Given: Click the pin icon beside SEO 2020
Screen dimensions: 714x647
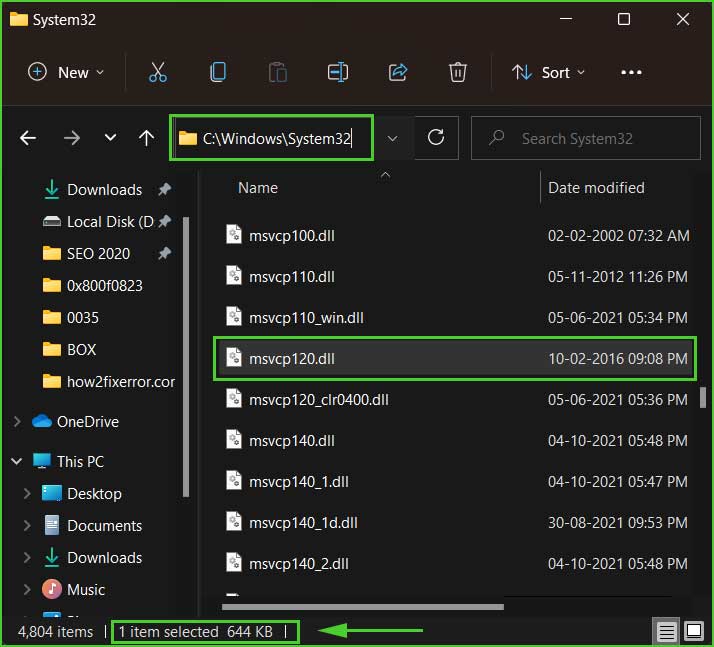Looking at the screenshot, I should [x=164, y=253].
